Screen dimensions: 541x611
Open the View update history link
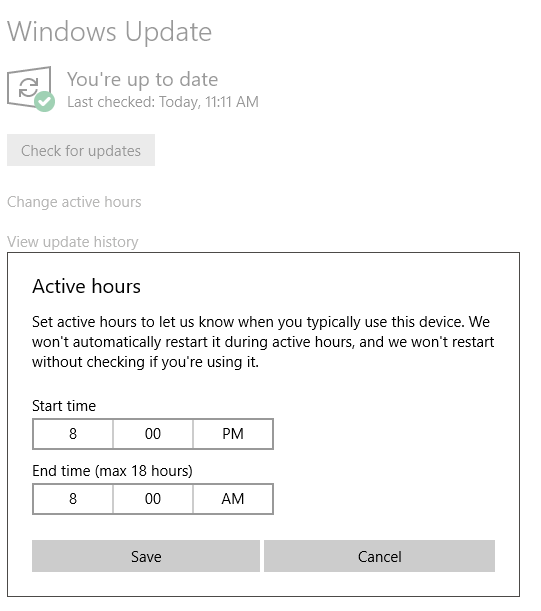[72, 242]
